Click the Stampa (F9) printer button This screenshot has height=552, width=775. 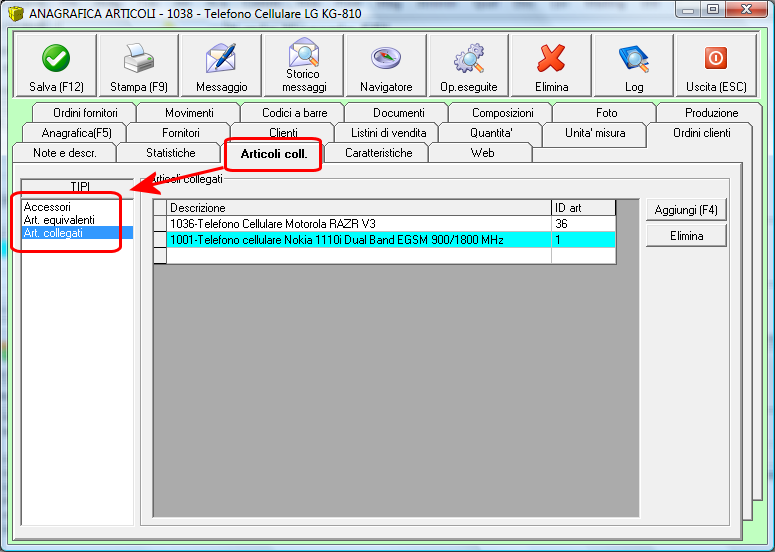tap(139, 65)
